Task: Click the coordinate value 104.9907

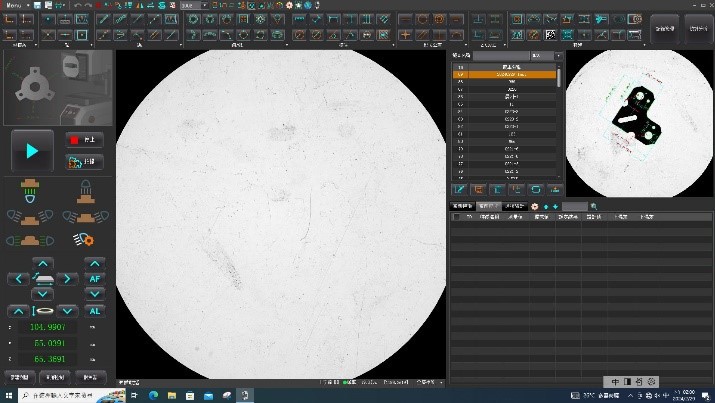Action: pyautogui.click(x=47, y=327)
